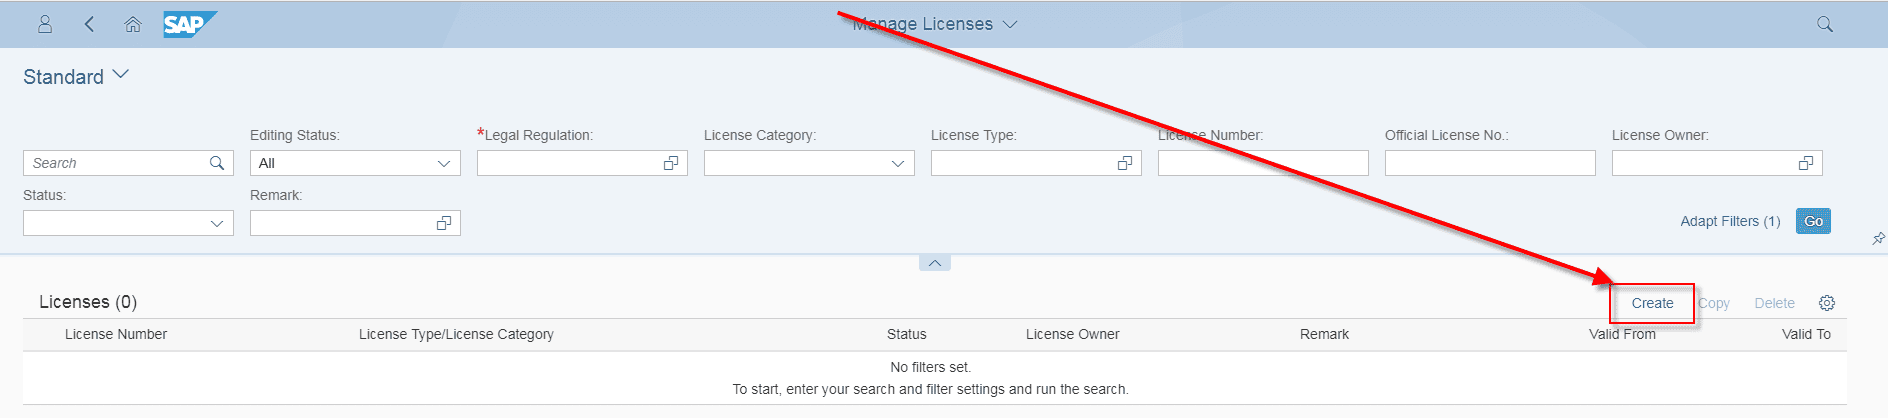Pin the filter header bar
Viewport: 1888px width, 418px height.
tap(1878, 239)
